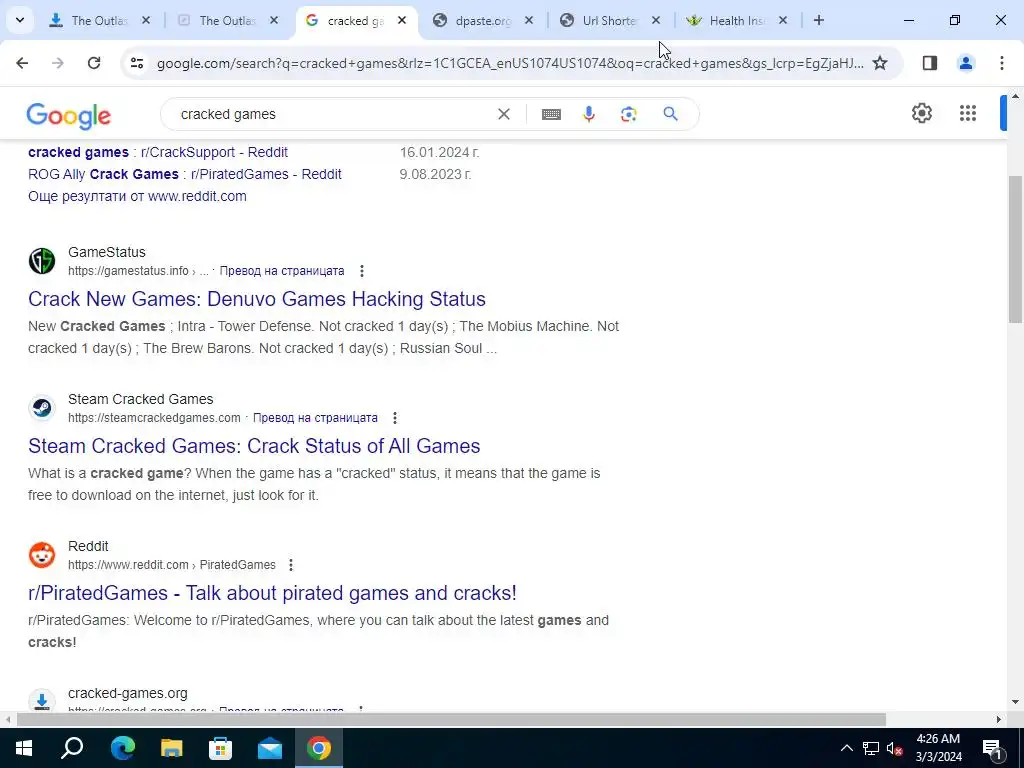Close the dpaste.org tab
The width and height of the screenshot is (1024, 768).
pos(529,20)
